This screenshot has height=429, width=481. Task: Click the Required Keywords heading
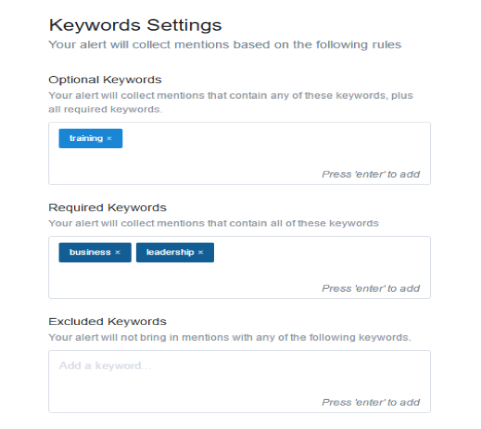[107, 208]
